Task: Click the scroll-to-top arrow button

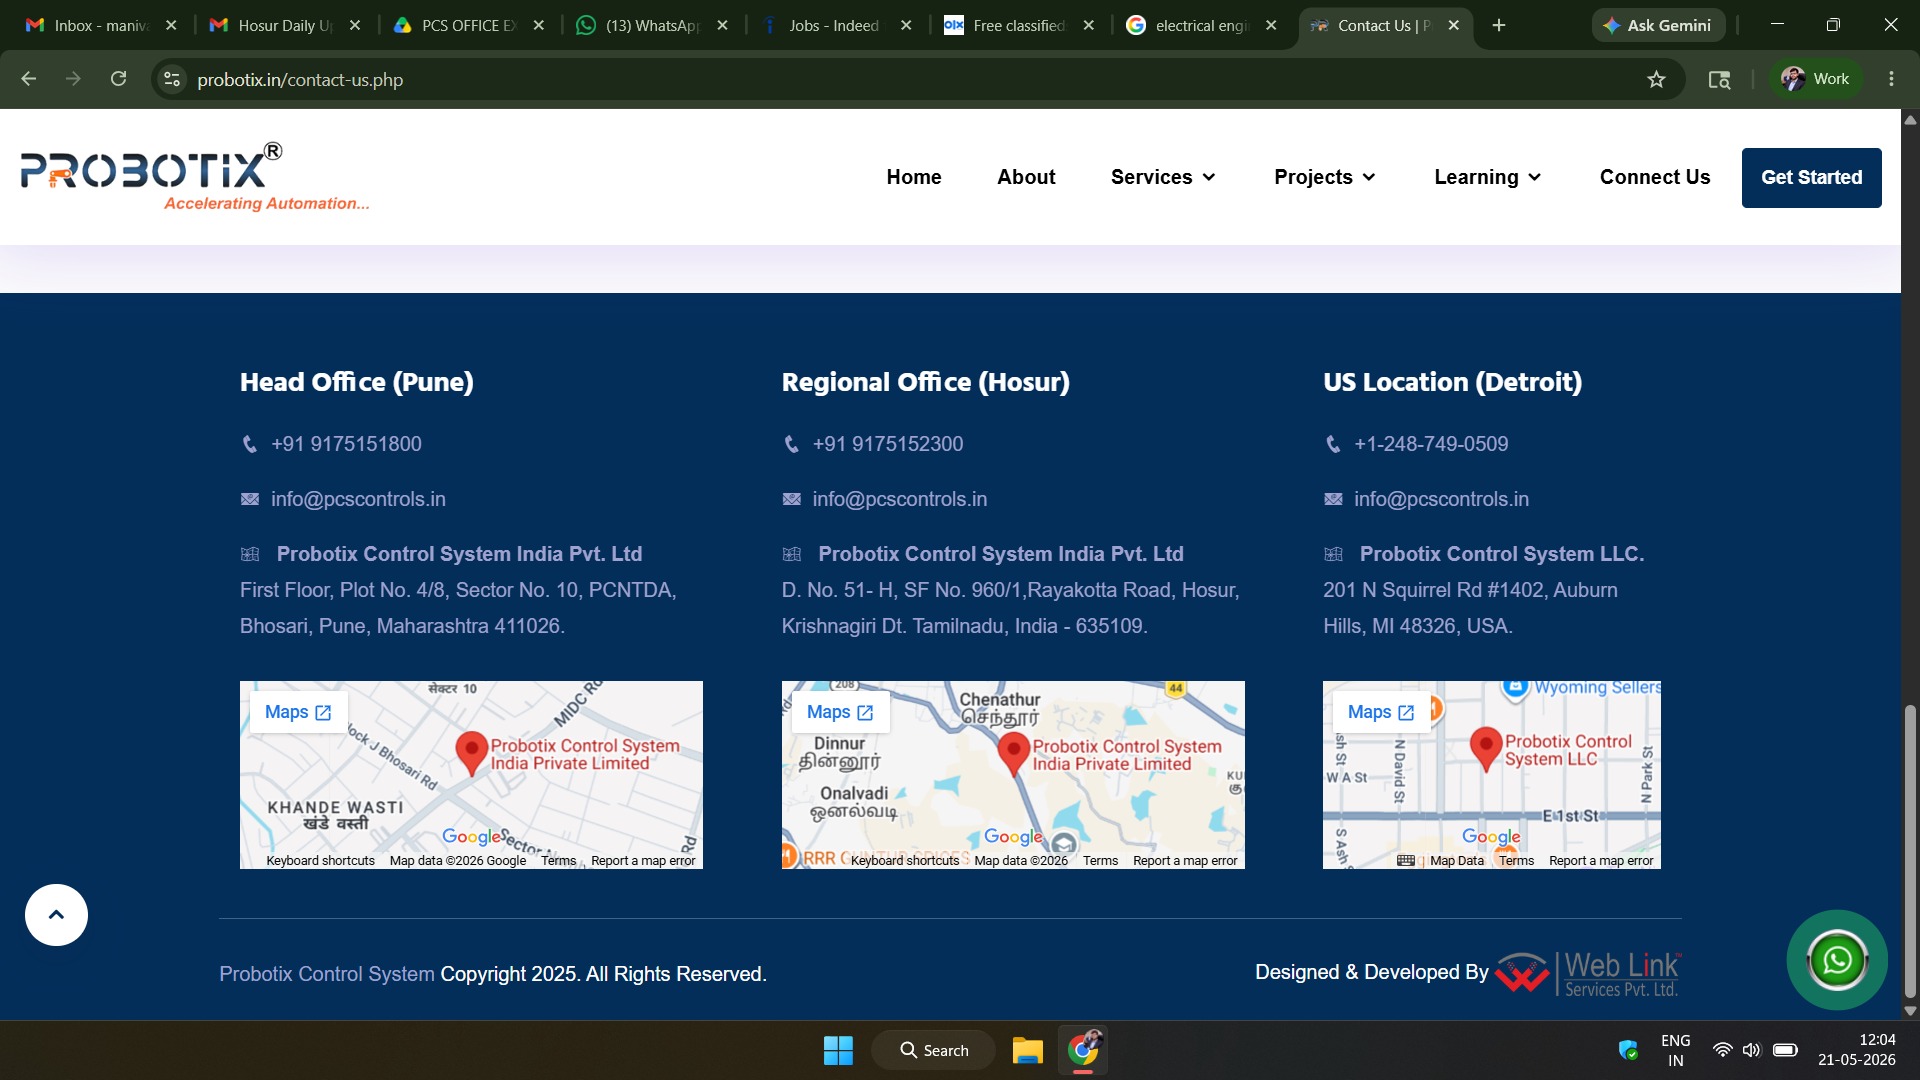Action: click(56, 915)
